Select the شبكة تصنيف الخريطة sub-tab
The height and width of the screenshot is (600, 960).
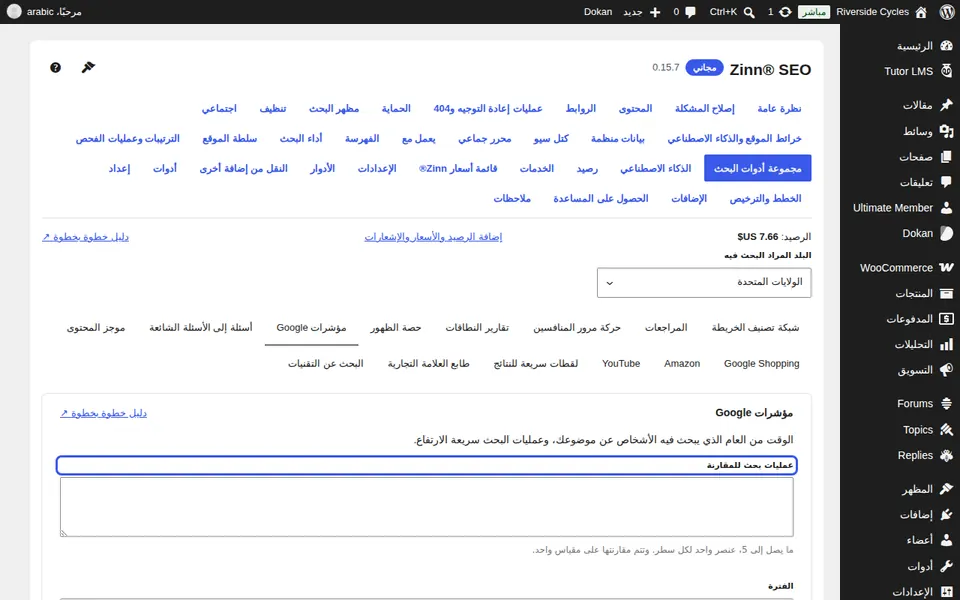click(755, 328)
